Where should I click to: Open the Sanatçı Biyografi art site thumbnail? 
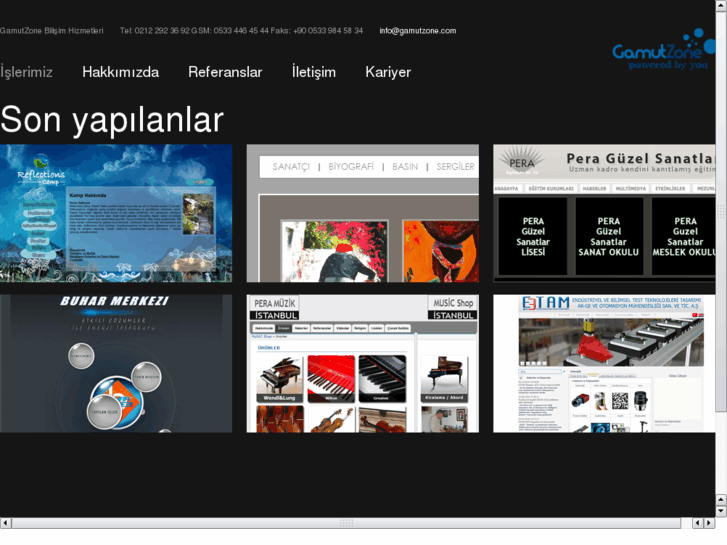point(363,213)
